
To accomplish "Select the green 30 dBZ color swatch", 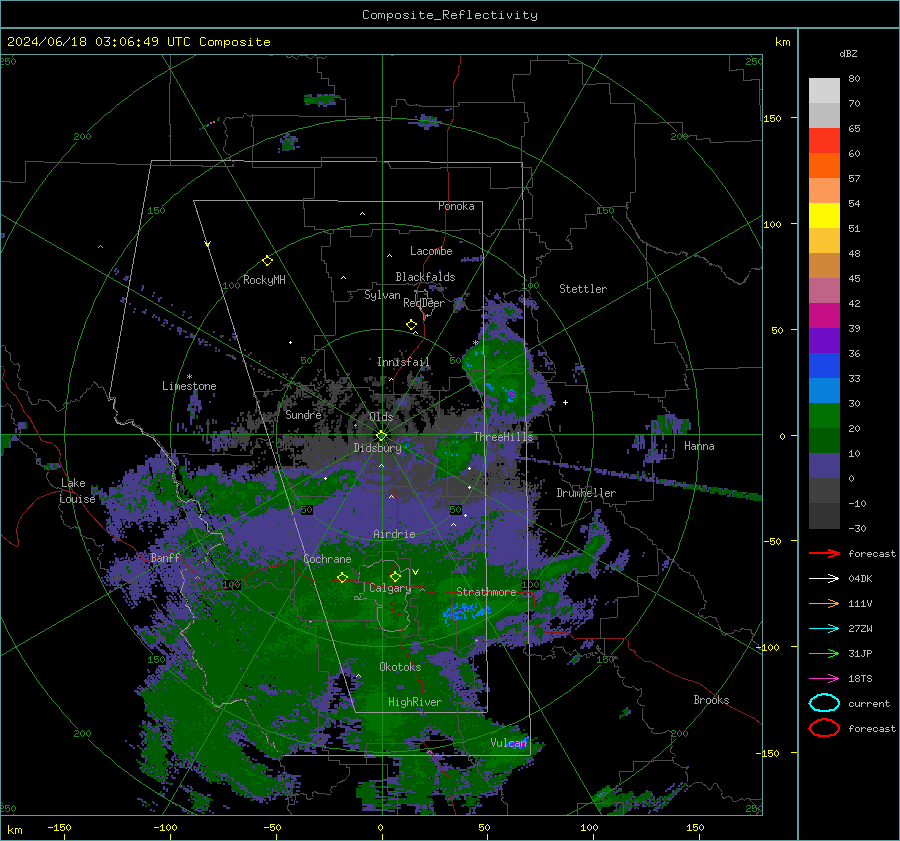I will (x=824, y=415).
